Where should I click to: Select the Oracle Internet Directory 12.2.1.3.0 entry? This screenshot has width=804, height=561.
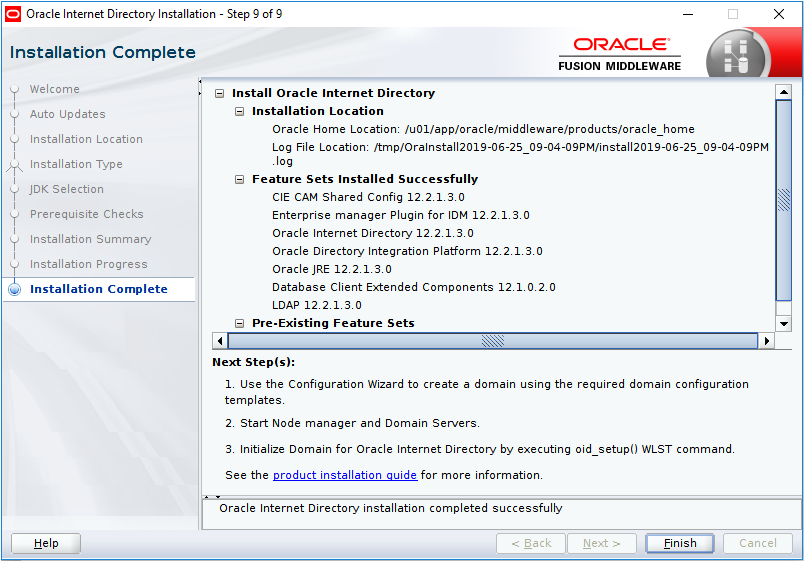point(372,233)
